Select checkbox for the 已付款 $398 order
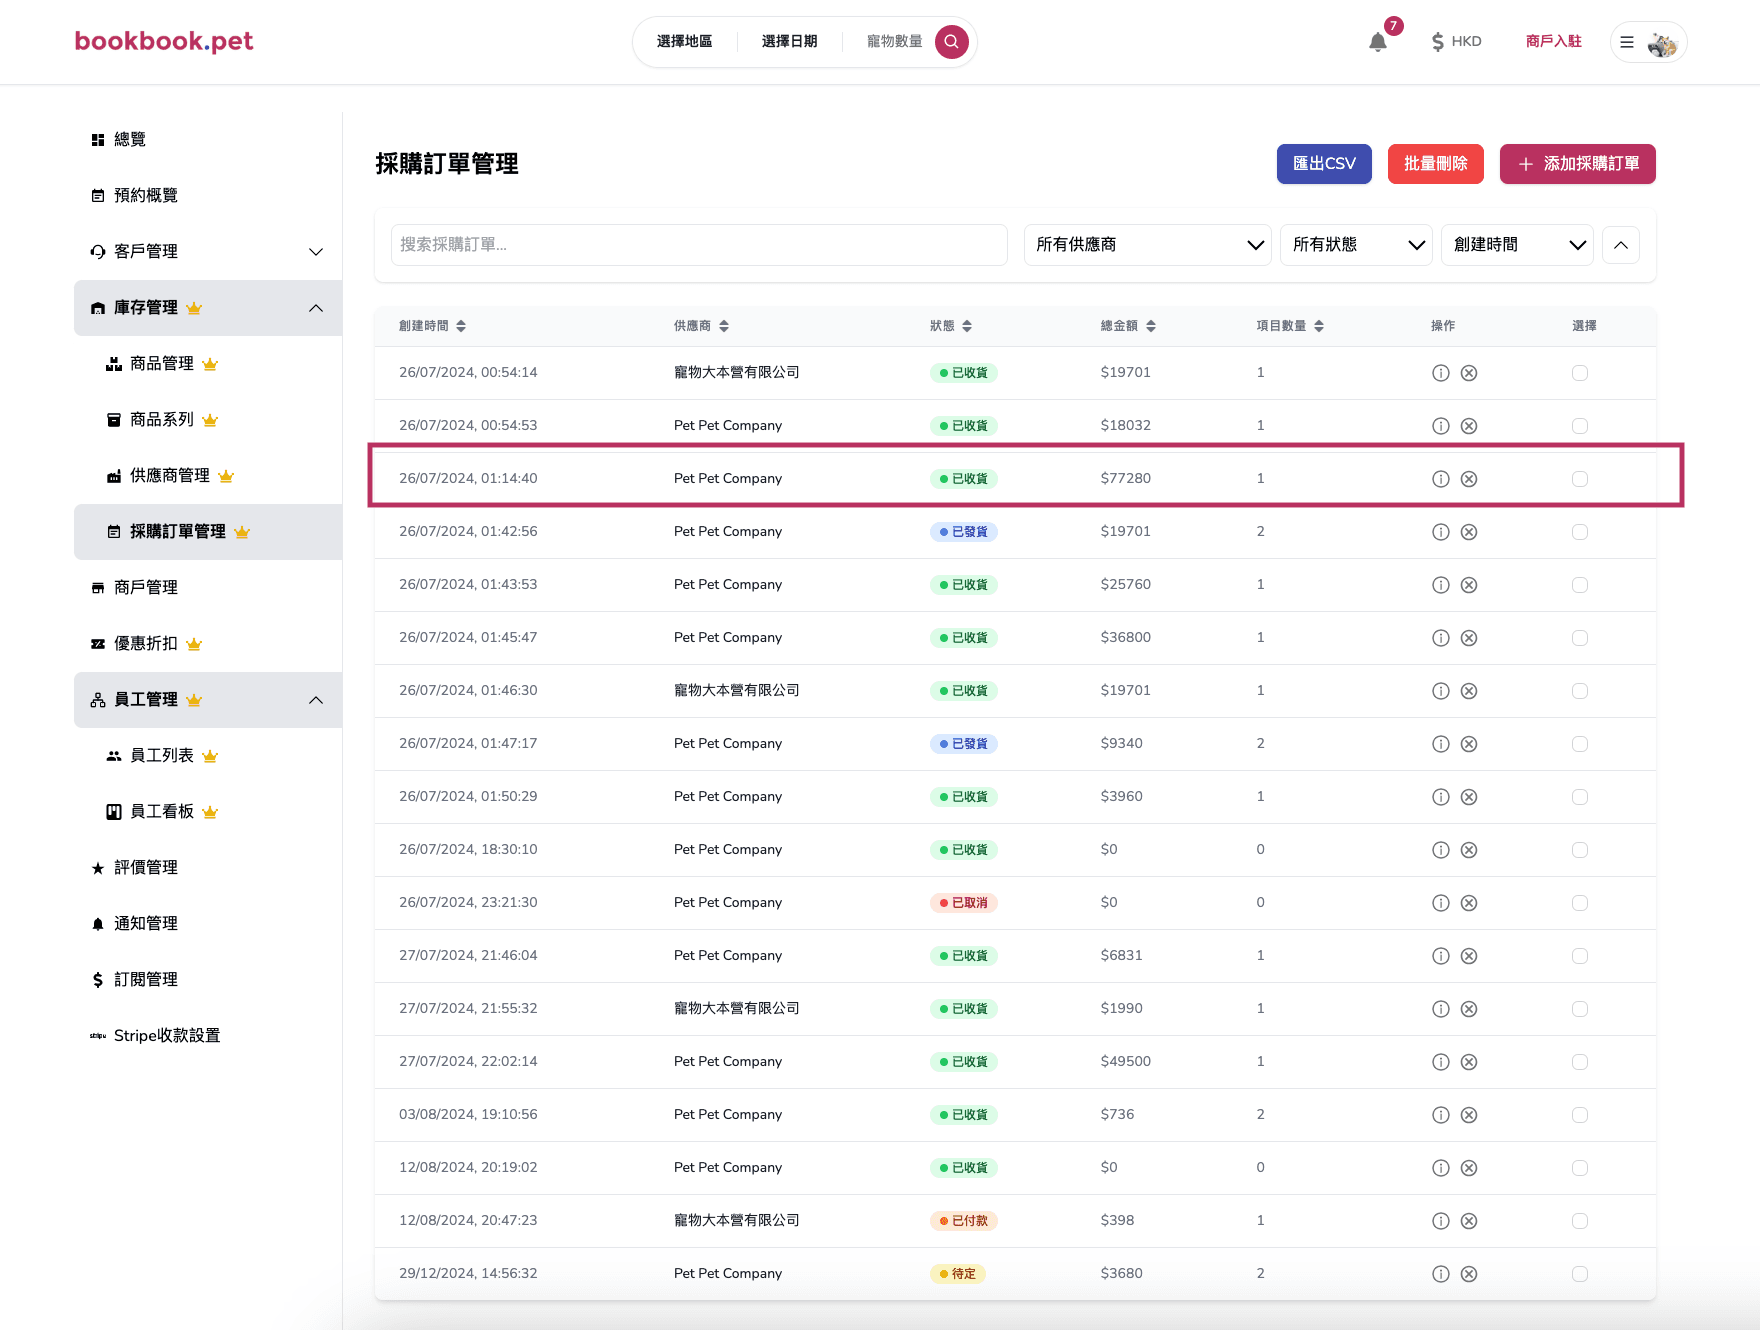This screenshot has width=1760, height=1330. point(1580,1221)
